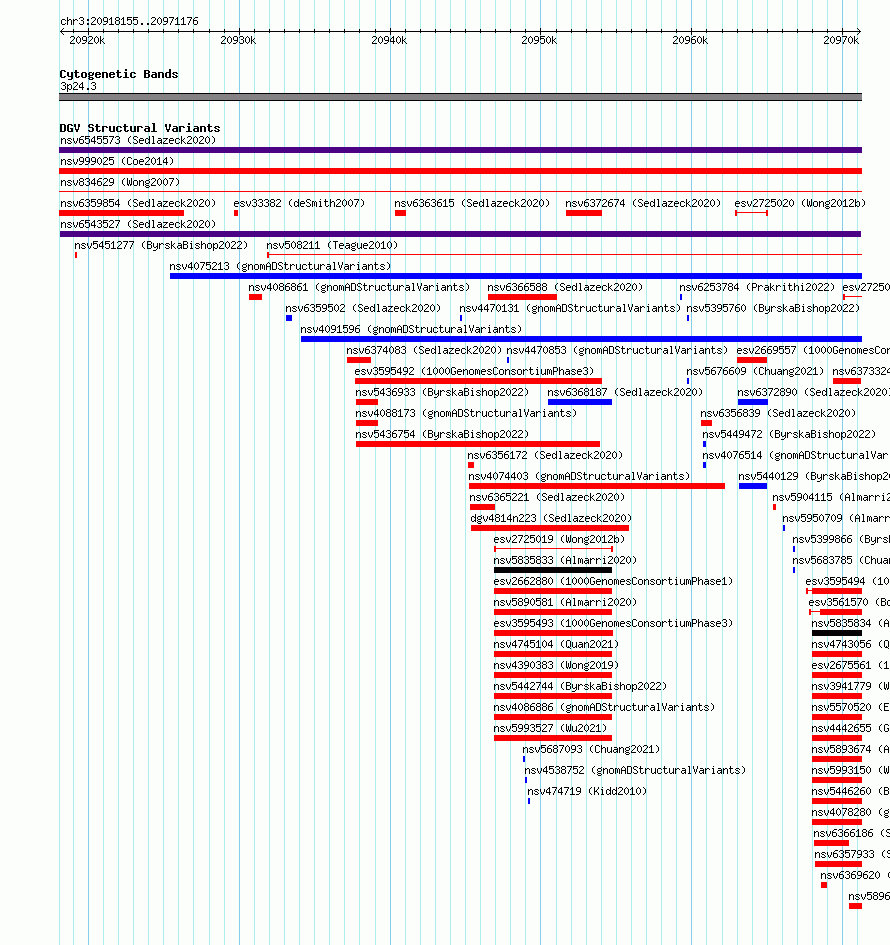The width and height of the screenshot is (890, 945).
Task: Open nsv4470131 (gnomADStructuralVariants) label
Action: 570,309
